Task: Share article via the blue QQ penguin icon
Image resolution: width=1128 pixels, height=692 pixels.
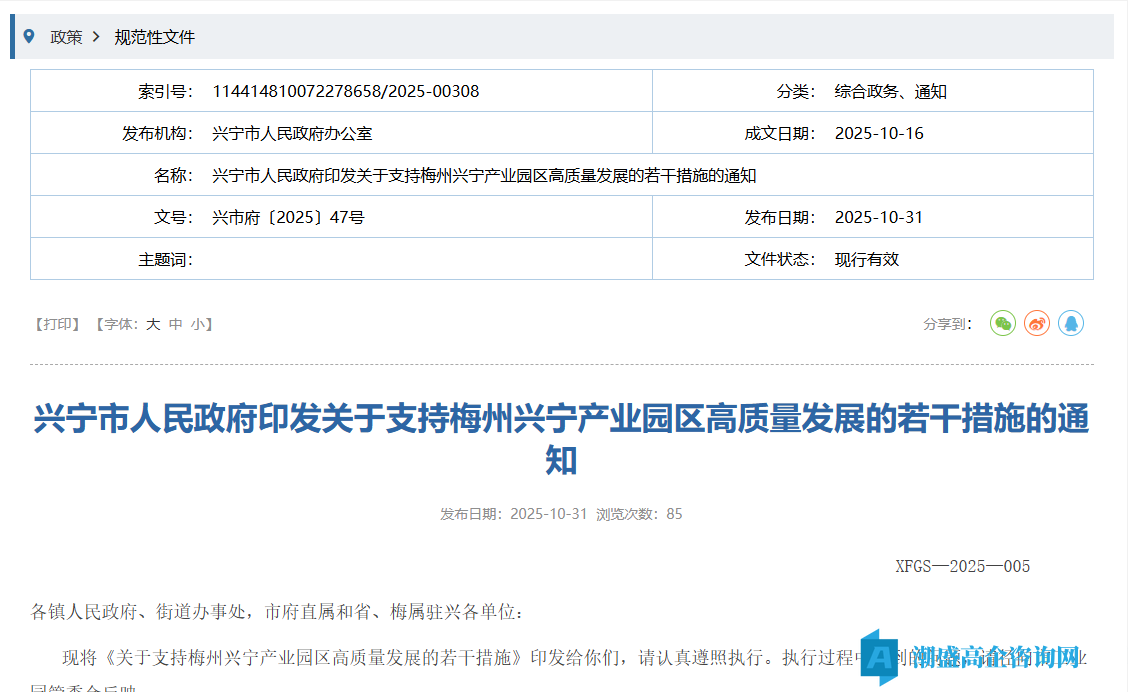Action: 1070,323
